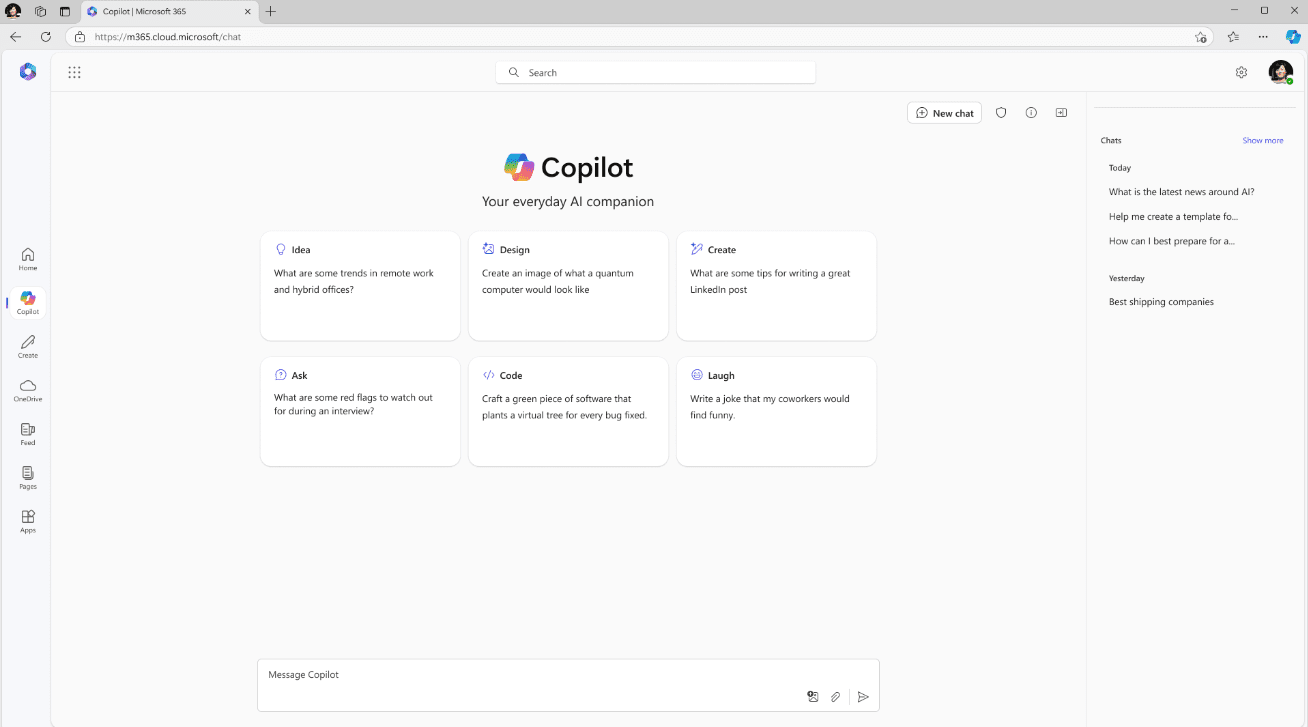Screen dimensions: 1308x727
Task: Open browser Settings and more menu
Action: pyautogui.click(x=1263, y=36)
